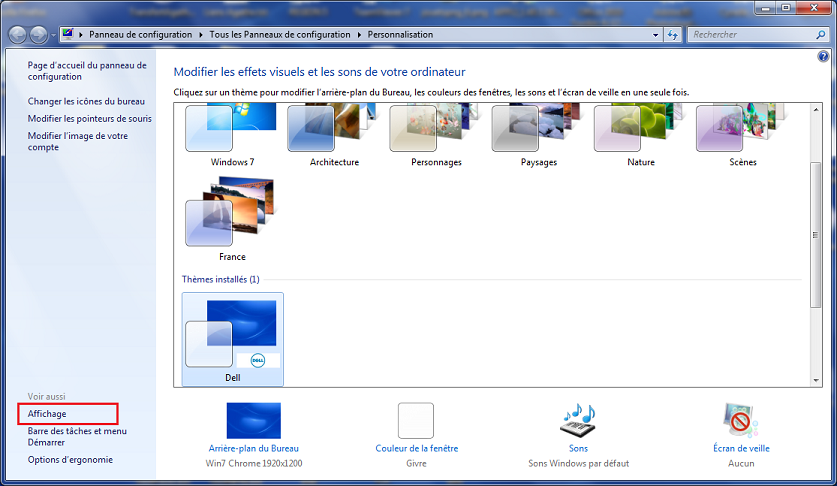
Task: Open the 'Écran de veille' link
Action: (741, 449)
